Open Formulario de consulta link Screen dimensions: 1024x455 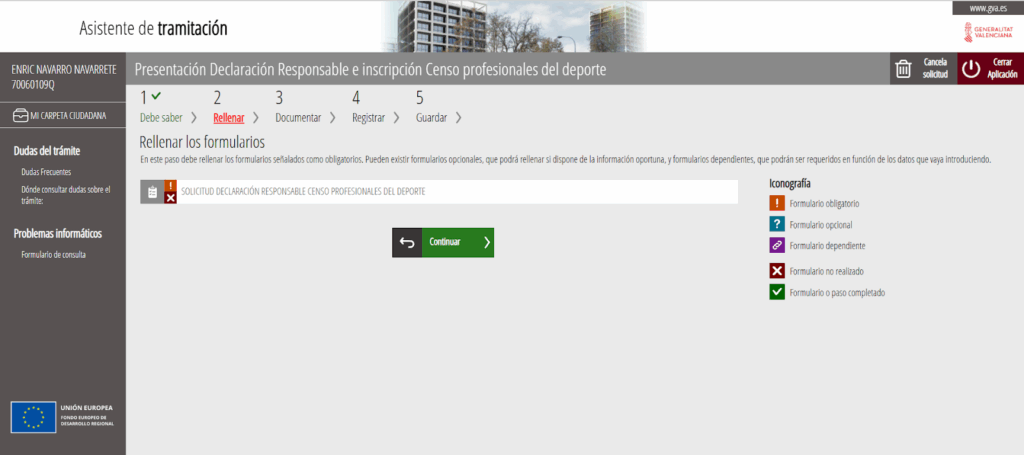[53, 254]
